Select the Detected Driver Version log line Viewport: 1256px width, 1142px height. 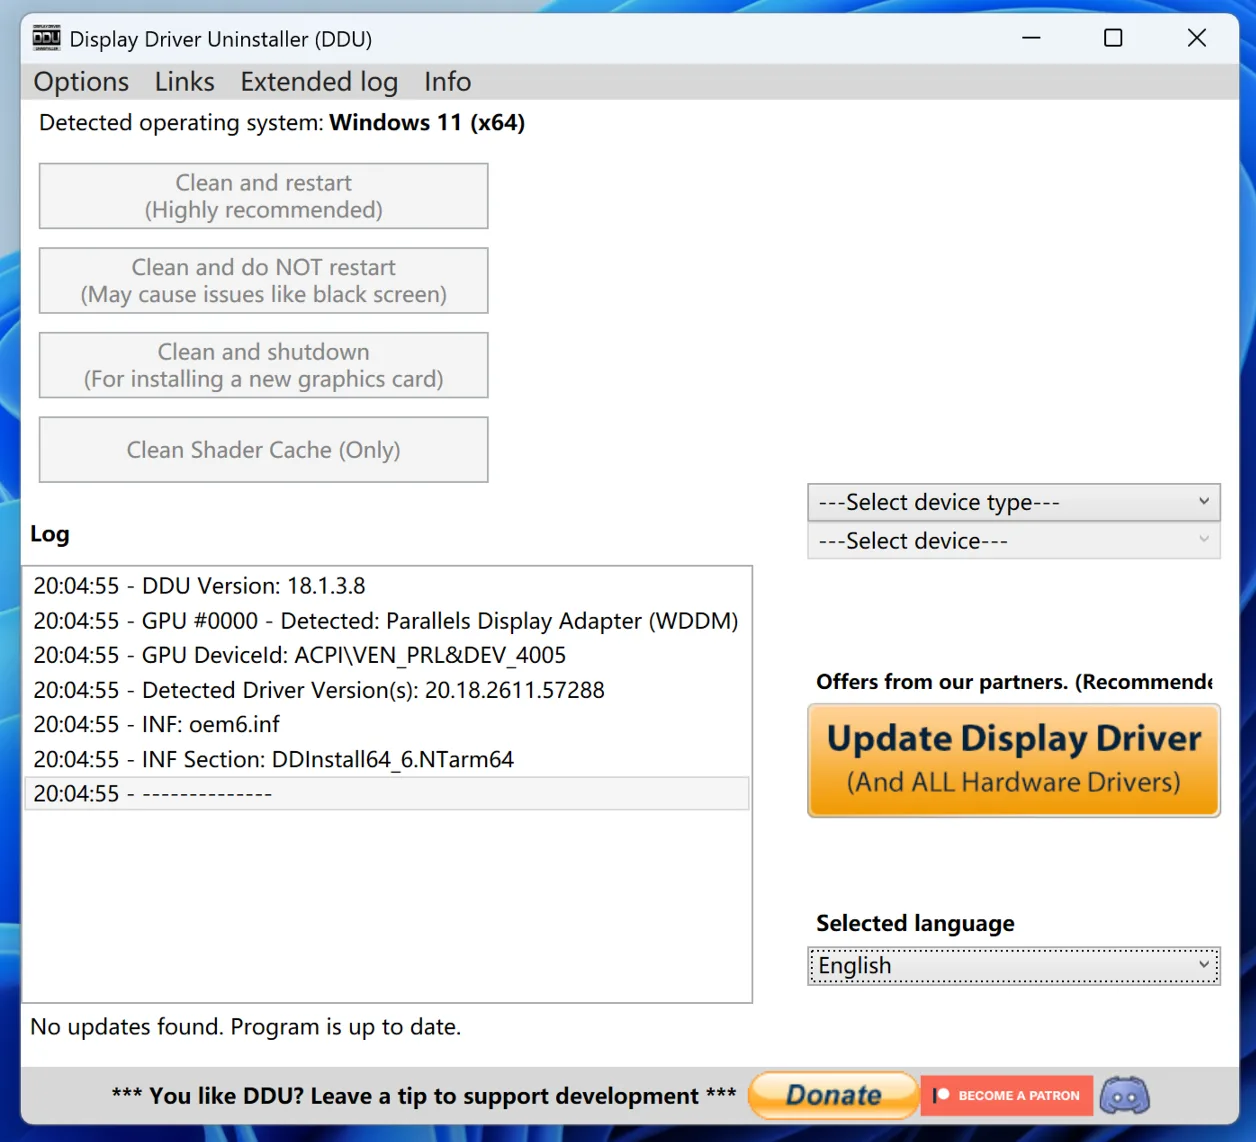pyautogui.click(x=320, y=690)
